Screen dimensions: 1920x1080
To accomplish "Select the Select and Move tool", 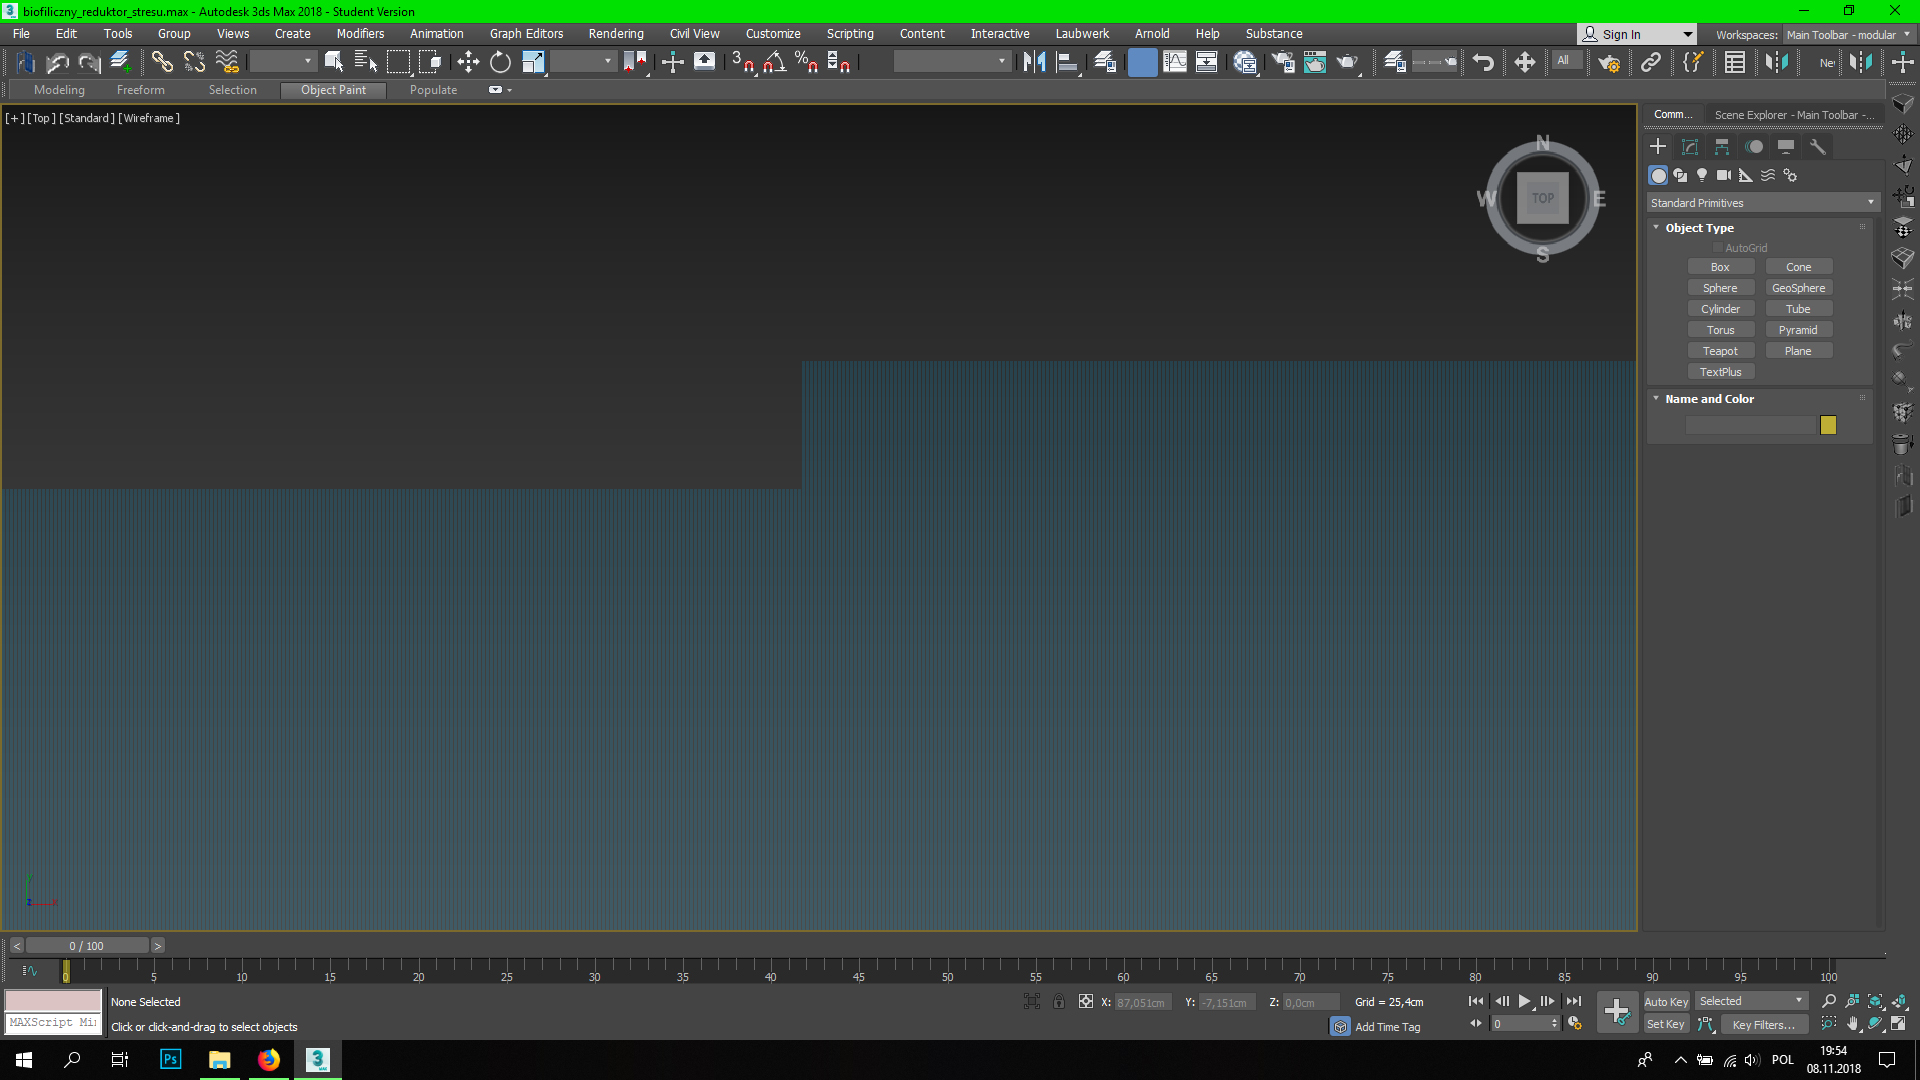I will pyautogui.click(x=468, y=62).
